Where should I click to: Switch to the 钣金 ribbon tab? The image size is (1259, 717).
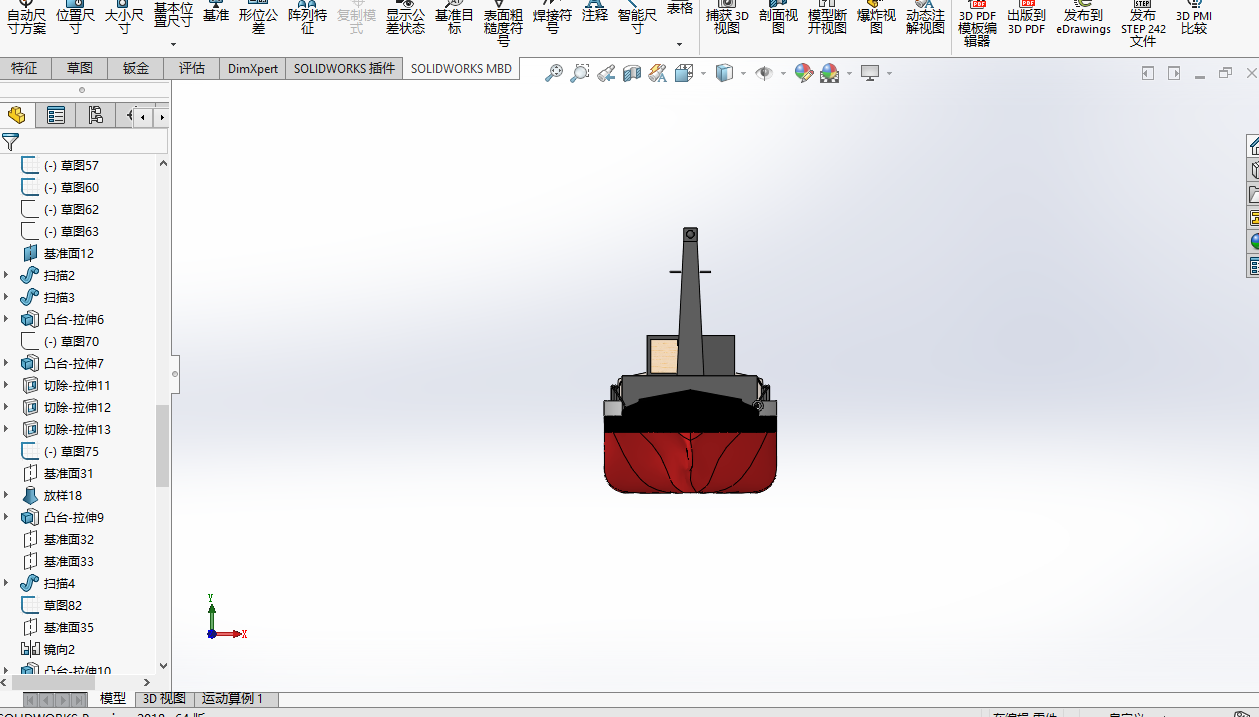point(136,68)
